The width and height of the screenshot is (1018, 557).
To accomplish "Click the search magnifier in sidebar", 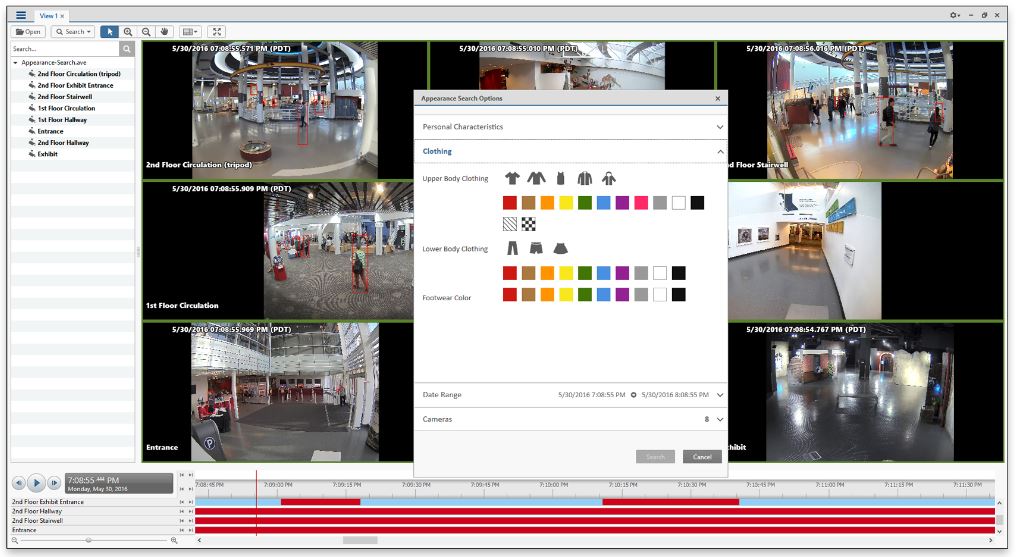I will [127, 49].
